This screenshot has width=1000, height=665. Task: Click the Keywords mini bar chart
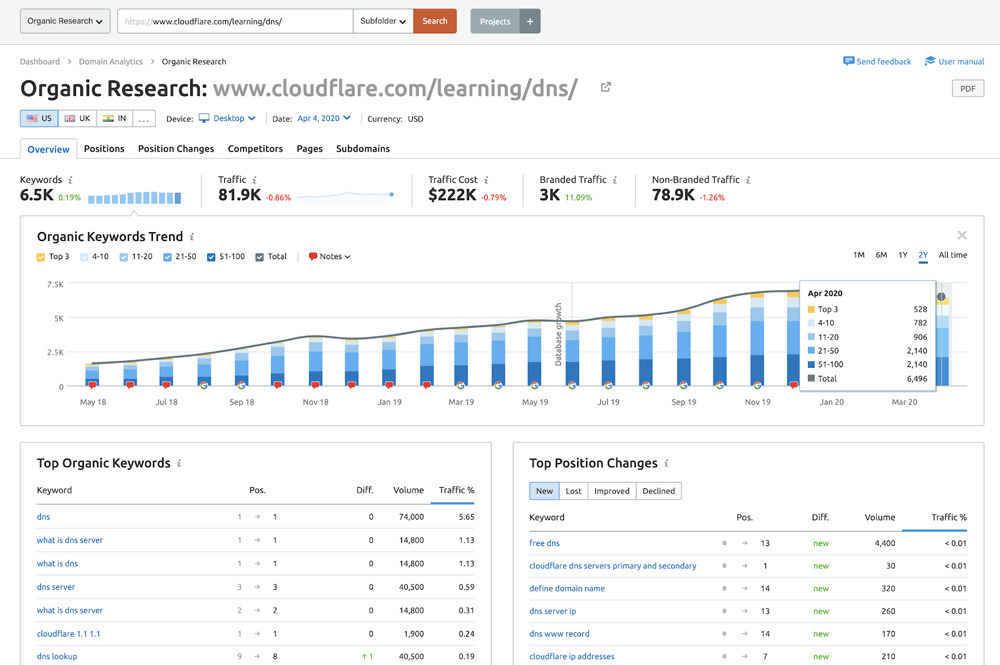click(135, 198)
